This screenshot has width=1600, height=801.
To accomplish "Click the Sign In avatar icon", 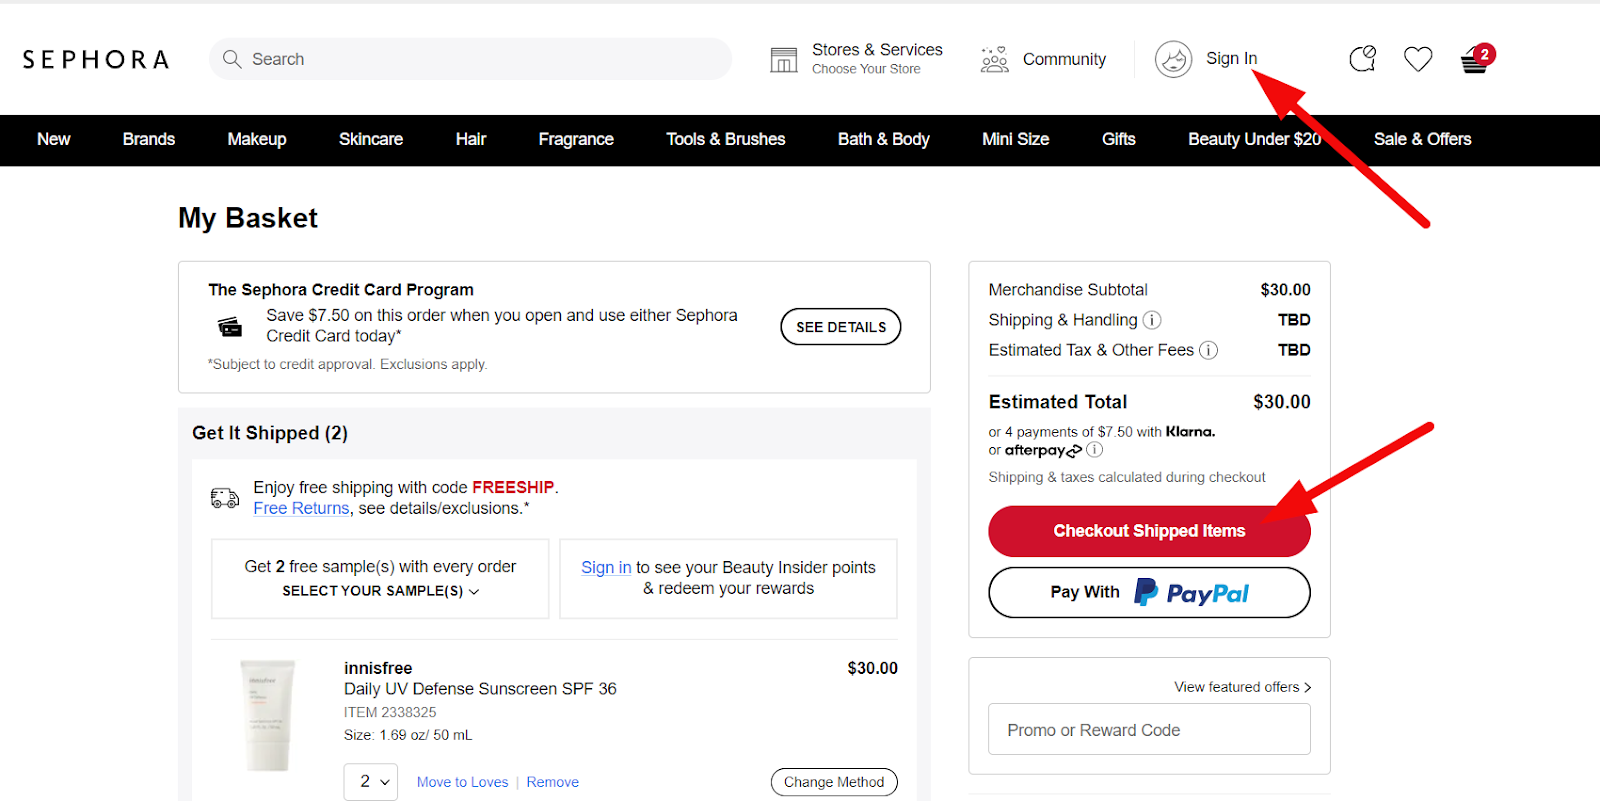I will (1174, 59).
